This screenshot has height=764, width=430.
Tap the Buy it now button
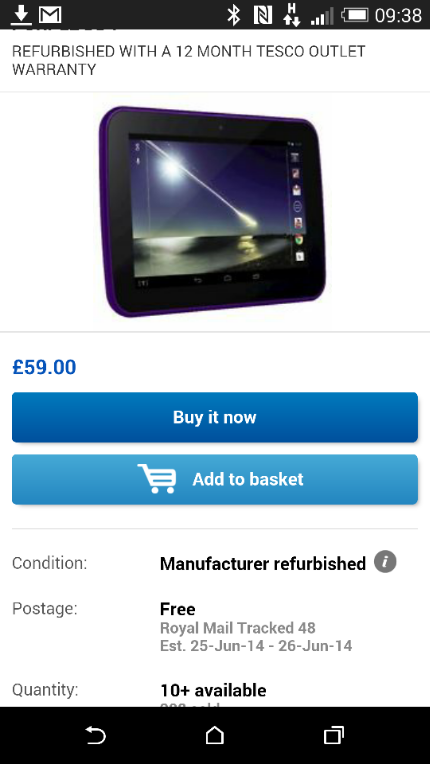click(215, 417)
